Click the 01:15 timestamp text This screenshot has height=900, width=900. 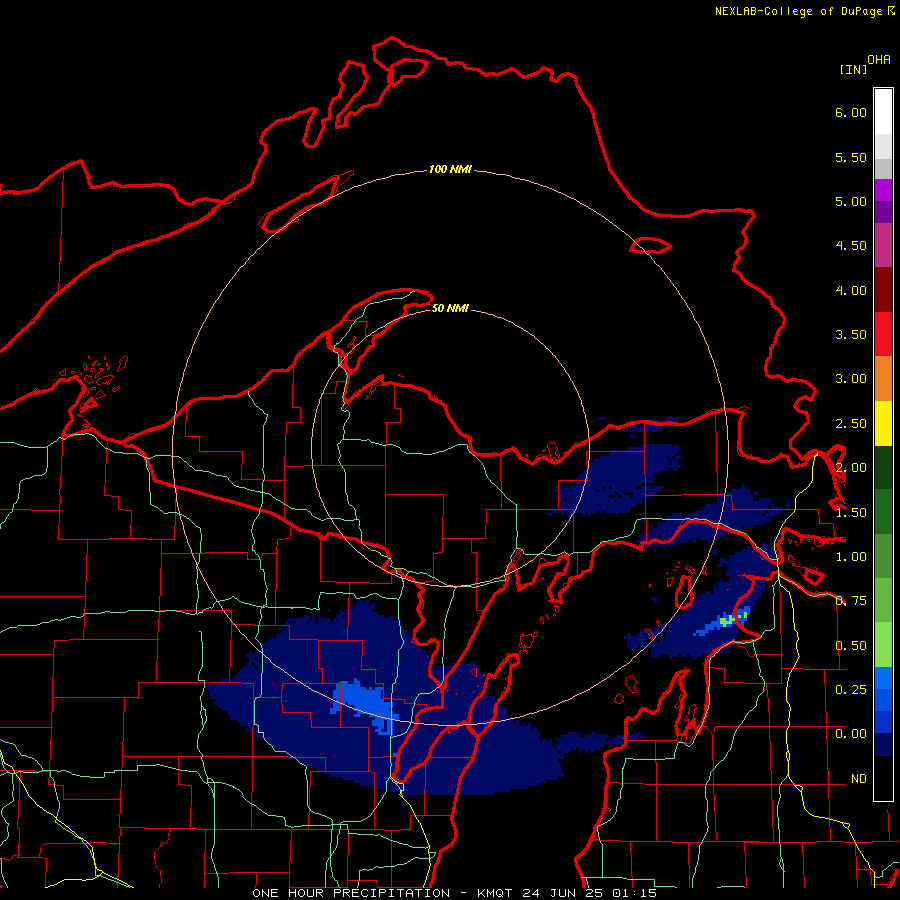[634, 893]
